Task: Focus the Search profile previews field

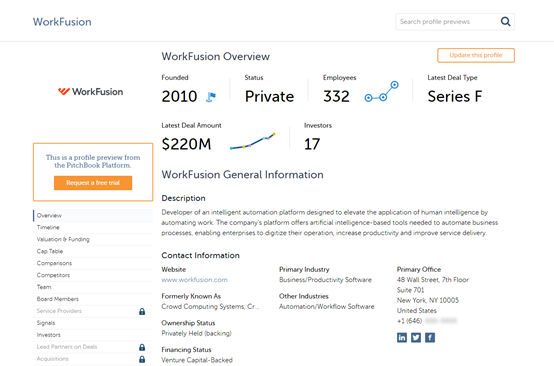Action: [447, 22]
